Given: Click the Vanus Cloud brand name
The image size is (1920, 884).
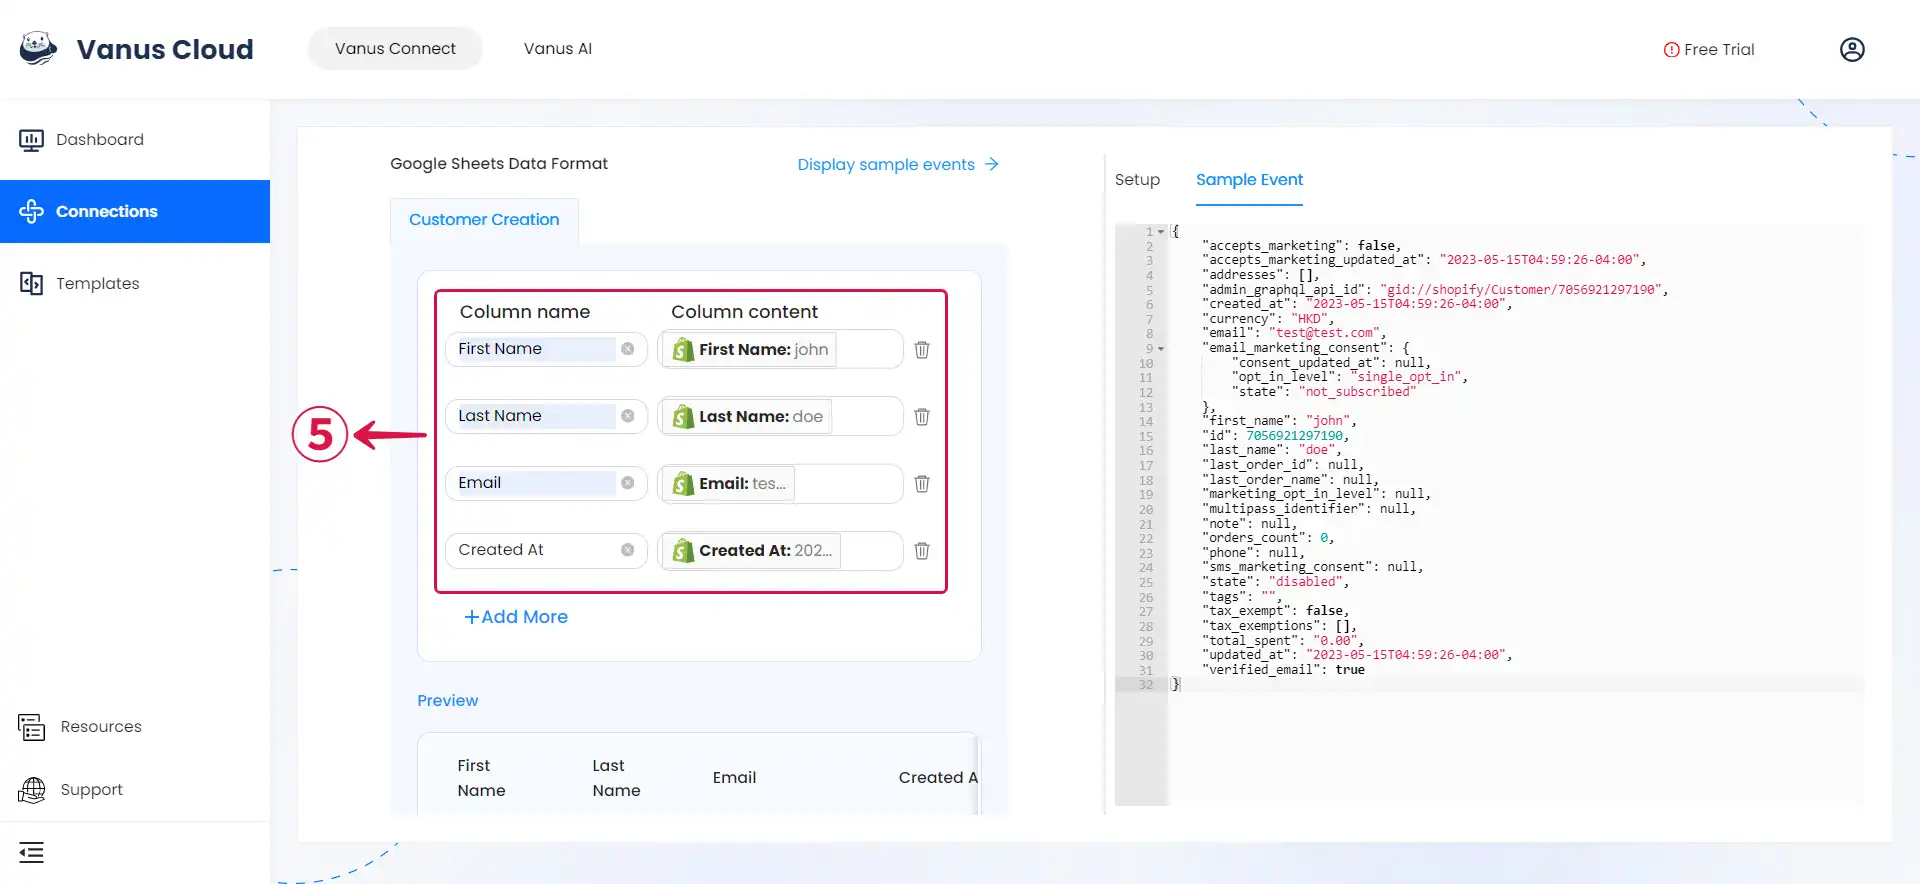Looking at the screenshot, I should tap(165, 49).
